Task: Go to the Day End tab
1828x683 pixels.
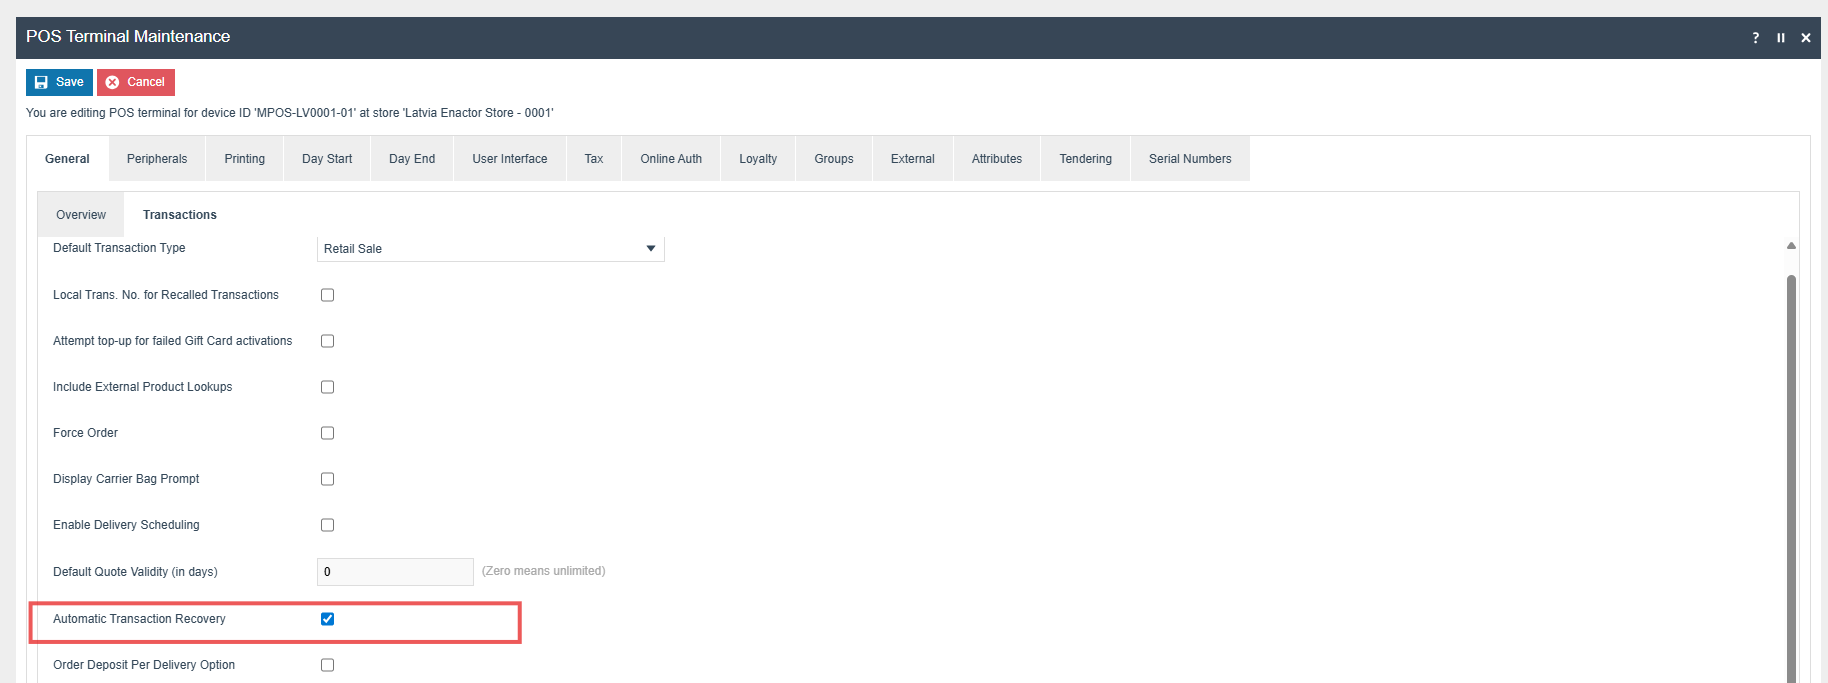Action: pyautogui.click(x=412, y=159)
